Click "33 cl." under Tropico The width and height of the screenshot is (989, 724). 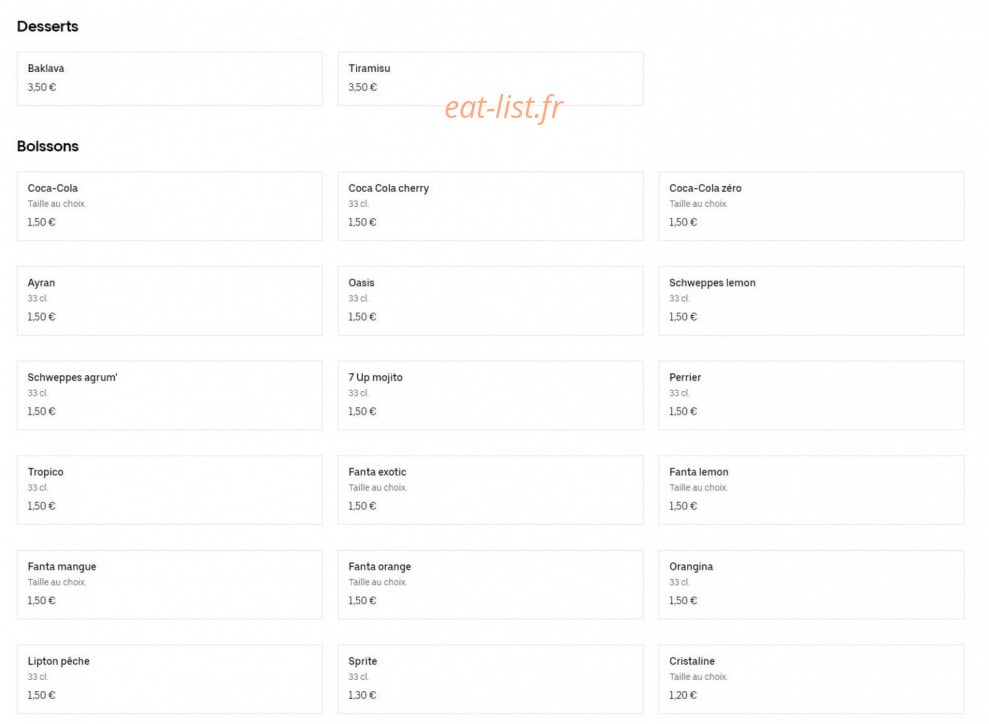[x=38, y=488]
